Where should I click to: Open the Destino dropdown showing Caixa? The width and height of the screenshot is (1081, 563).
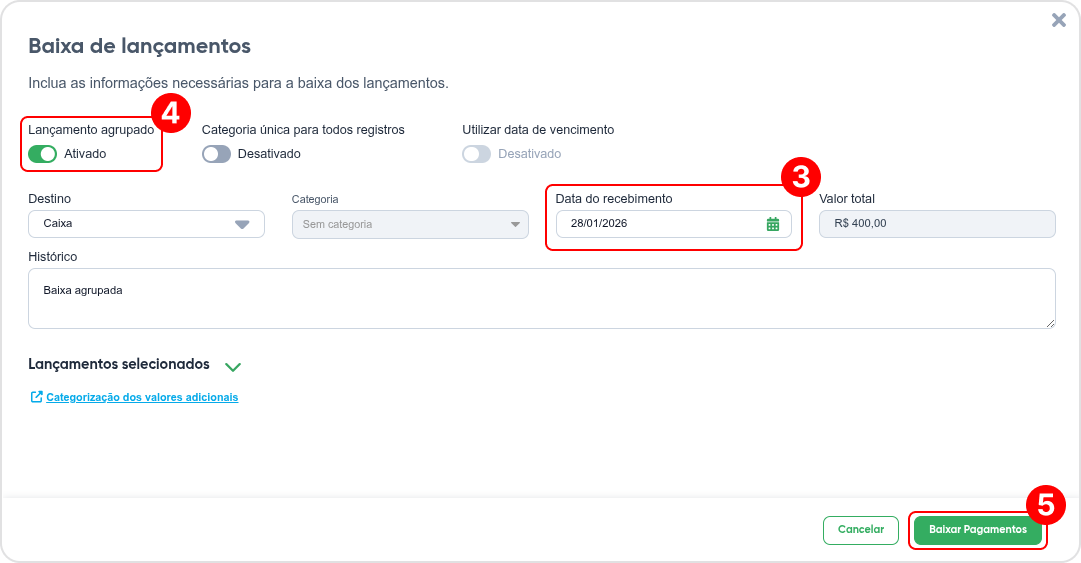click(x=146, y=224)
